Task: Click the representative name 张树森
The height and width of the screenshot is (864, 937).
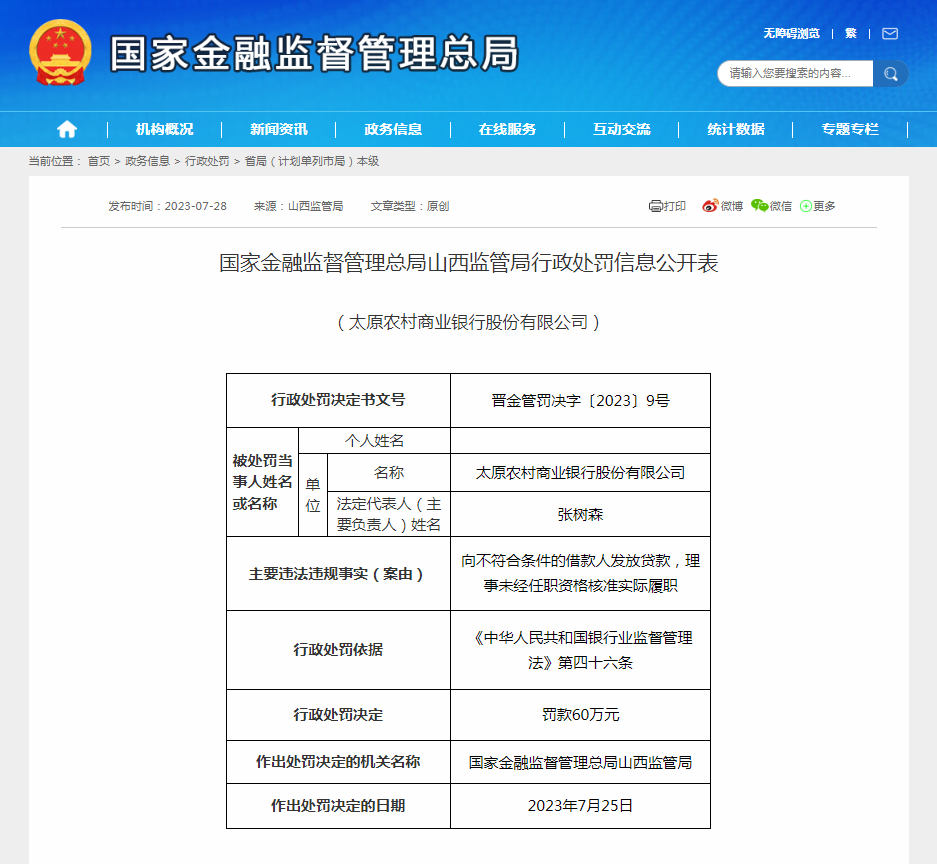Action: pyautogui.click(x=580, y=514)
